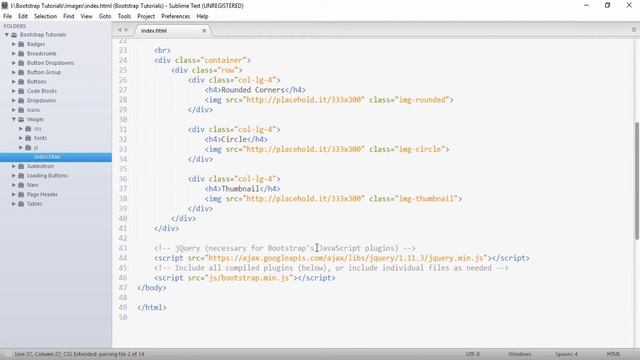Expand the Breadcrumb folder
640x360 pixels.
tap(14, 53)
